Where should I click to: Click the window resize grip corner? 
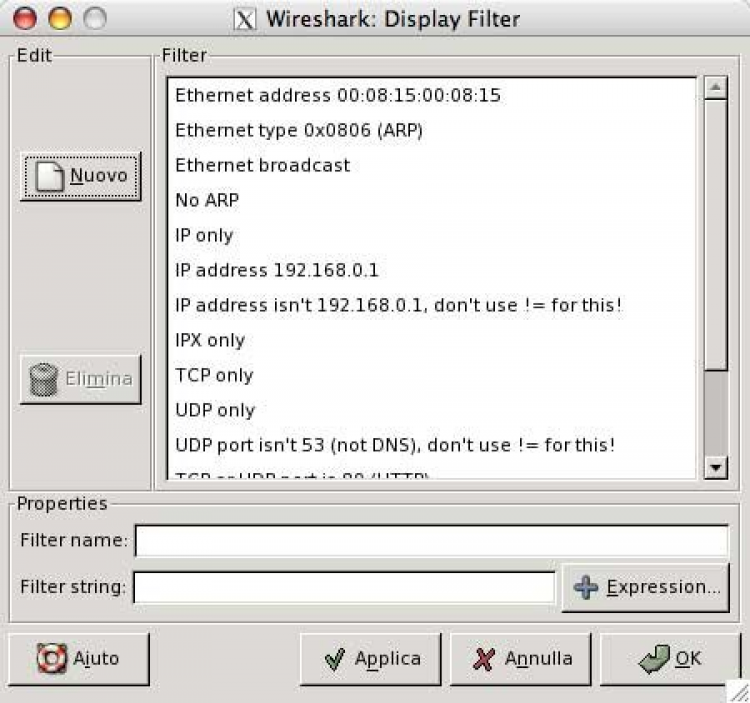tap(738, 692)
